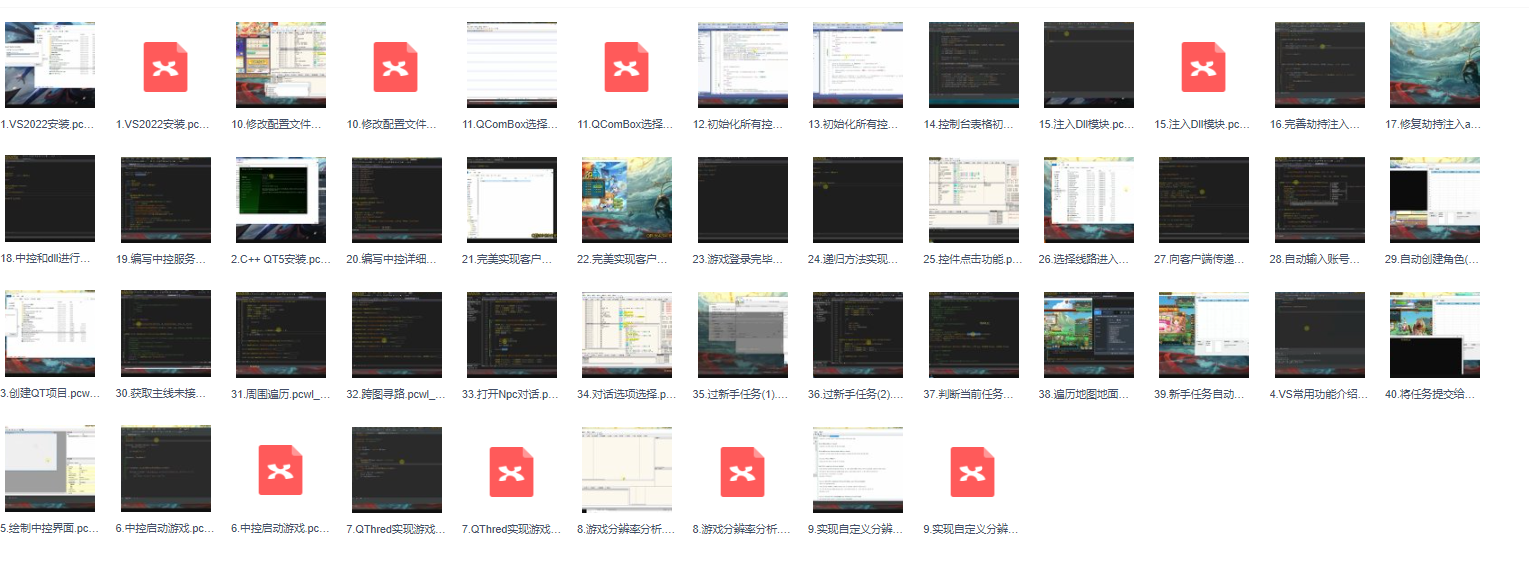1529x573 pixels.
Task: Open thumbnail of 5.绘制中控界面
Action: click(50, 469)
